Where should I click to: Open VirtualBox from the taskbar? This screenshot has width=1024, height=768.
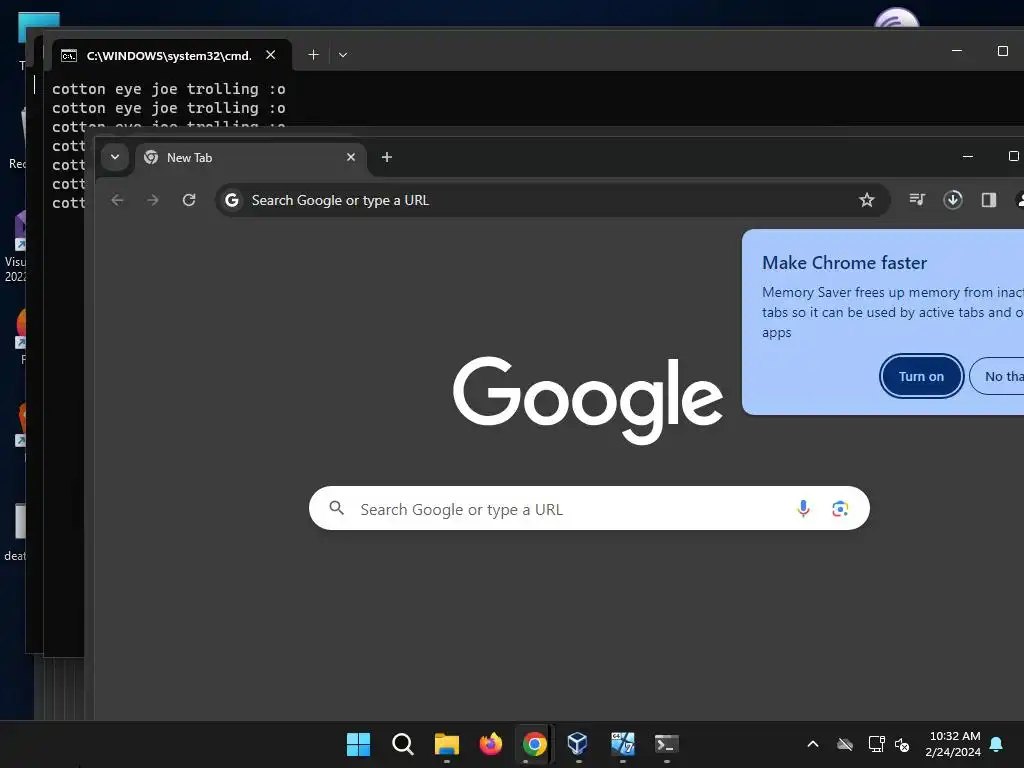(x=578, y=744)
